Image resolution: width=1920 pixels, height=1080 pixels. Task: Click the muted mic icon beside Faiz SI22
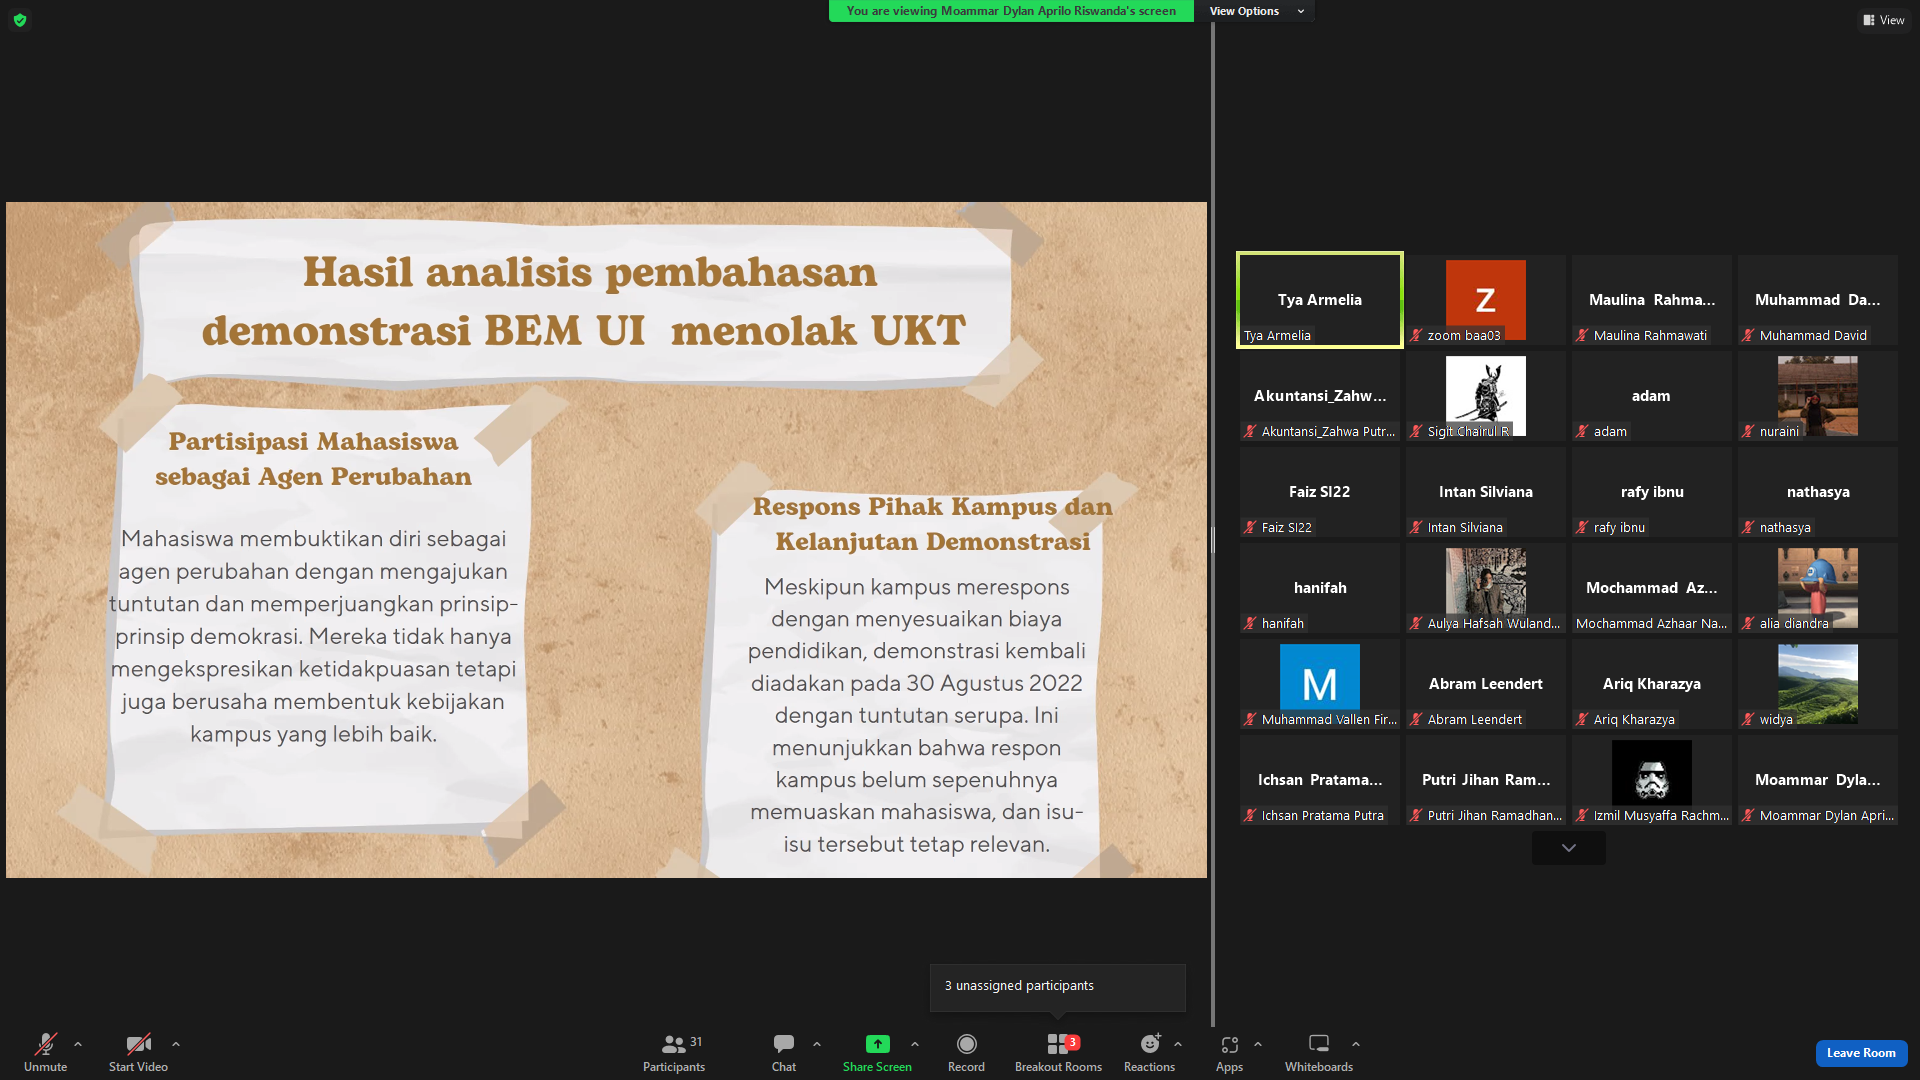coord(1250,528)
